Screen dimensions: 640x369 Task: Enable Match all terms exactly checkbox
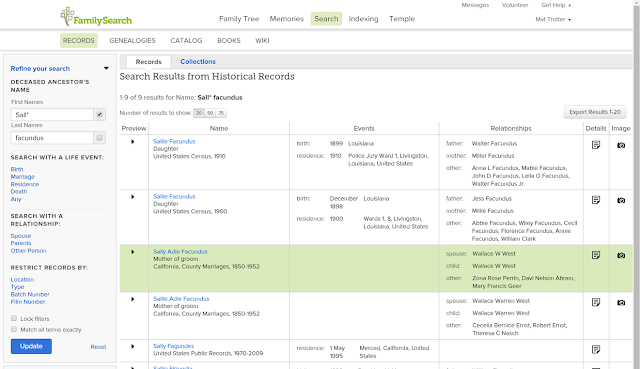[14, 329]
